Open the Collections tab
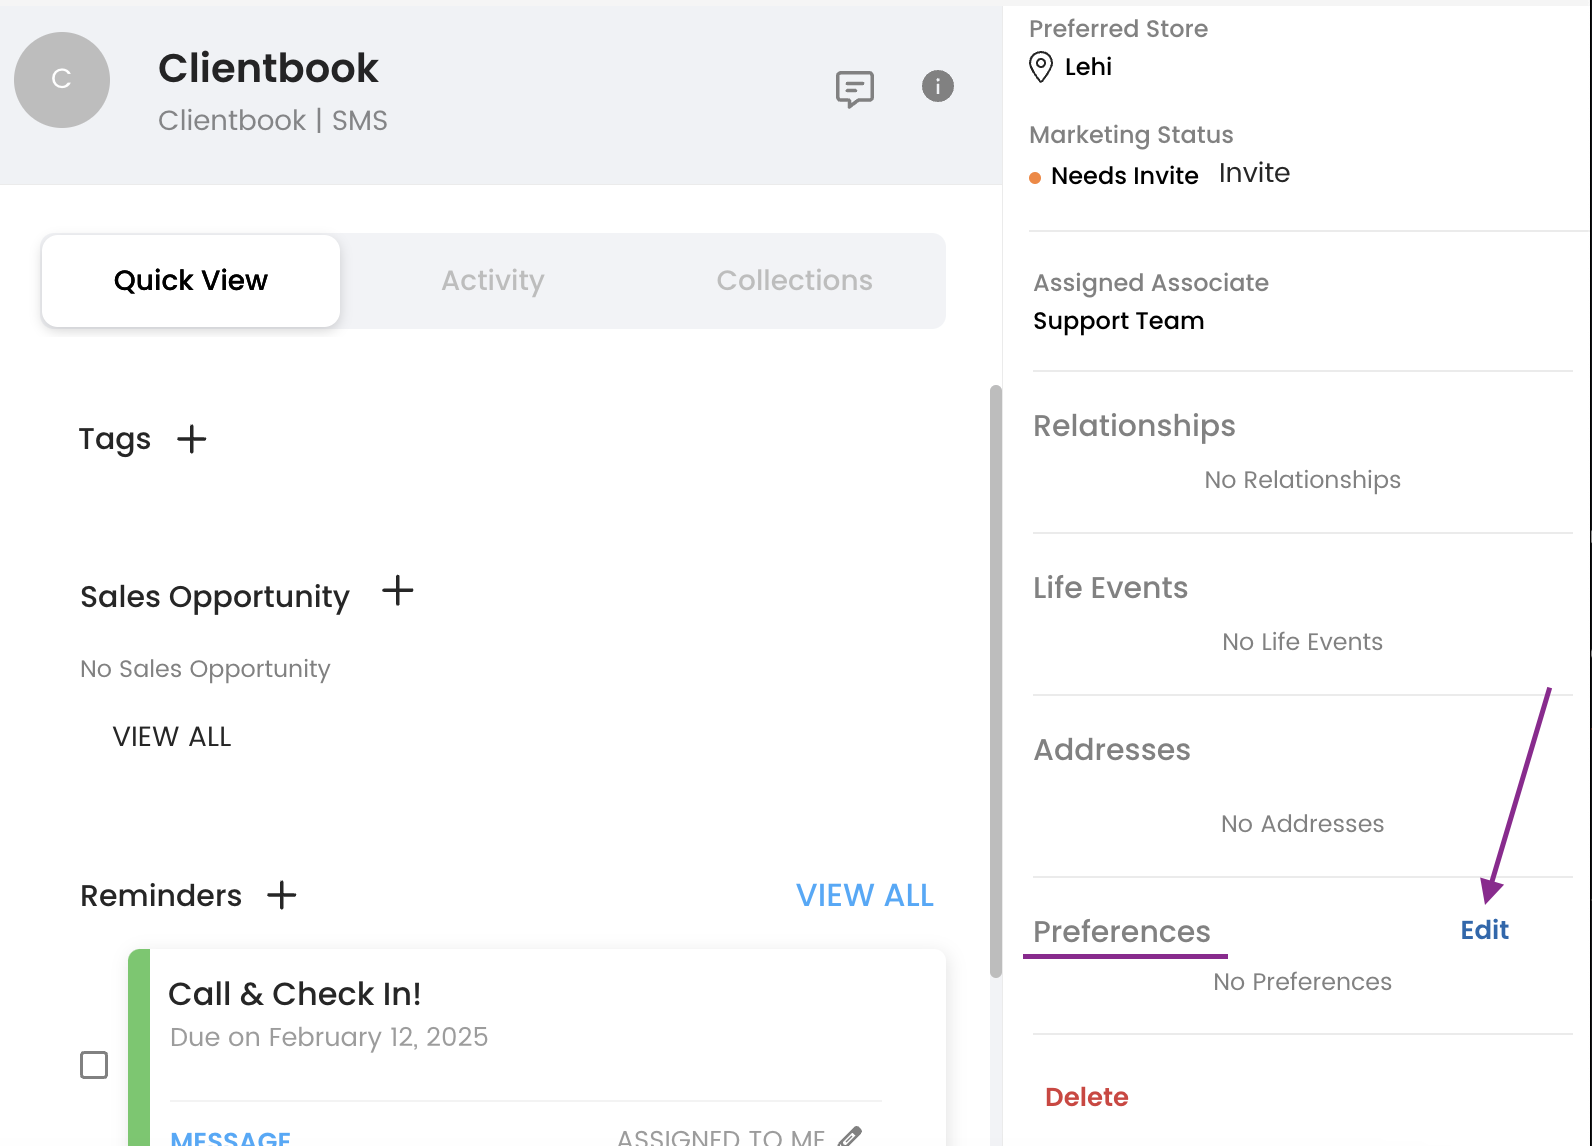Screen dimensions: 1592x1146 click(x=794, y=281)
